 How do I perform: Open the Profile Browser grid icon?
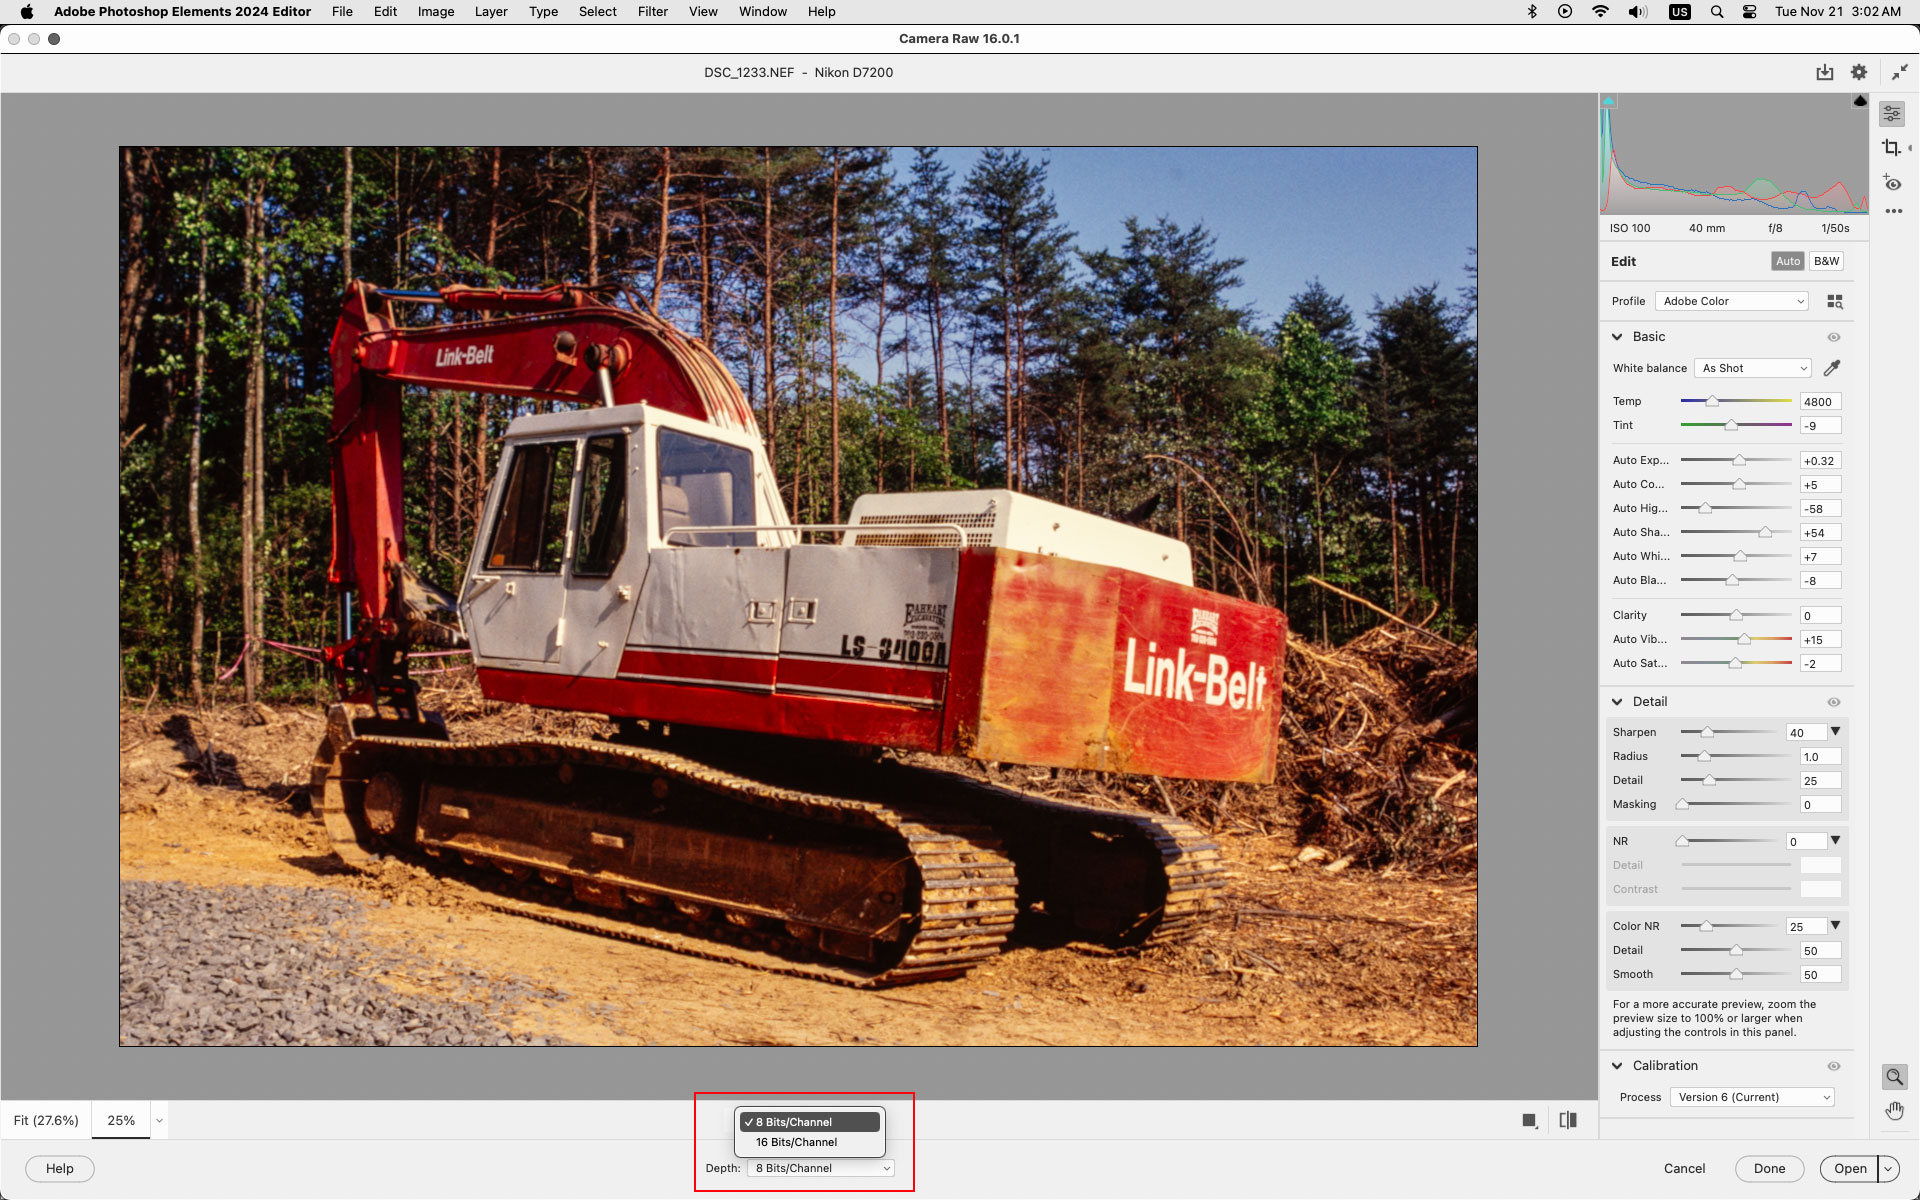1834,300
